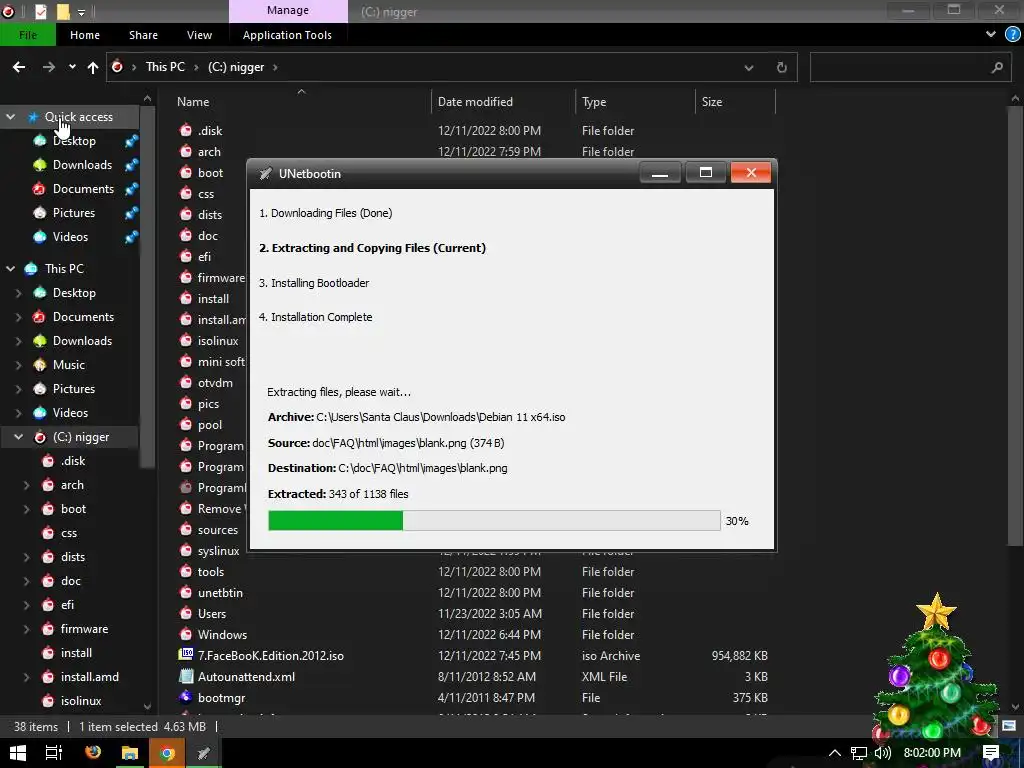The width and height of the screenshot is (1024, 768).
Task: Click the navigation pane vertical scrollbar
Action: [x=148, y=286]
